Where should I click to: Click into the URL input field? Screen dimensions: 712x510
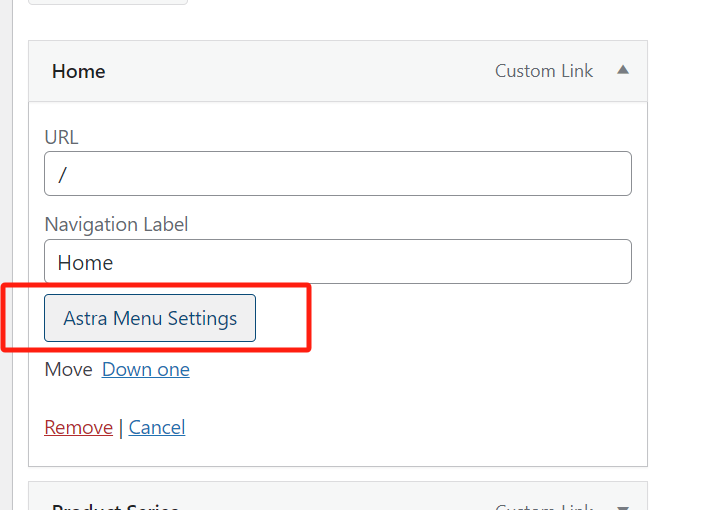click(x=338, y=174)
